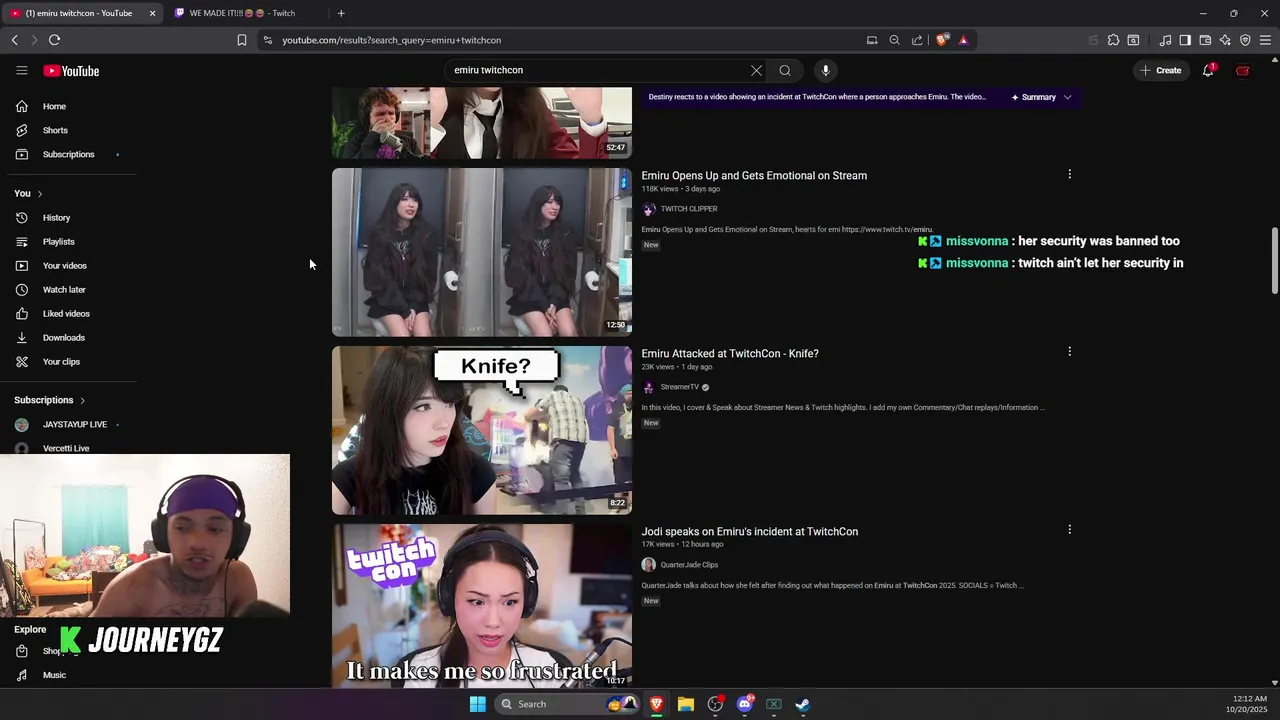Open the account avatar menu
Screen dimensions: 1280x720
point(1242,70)
